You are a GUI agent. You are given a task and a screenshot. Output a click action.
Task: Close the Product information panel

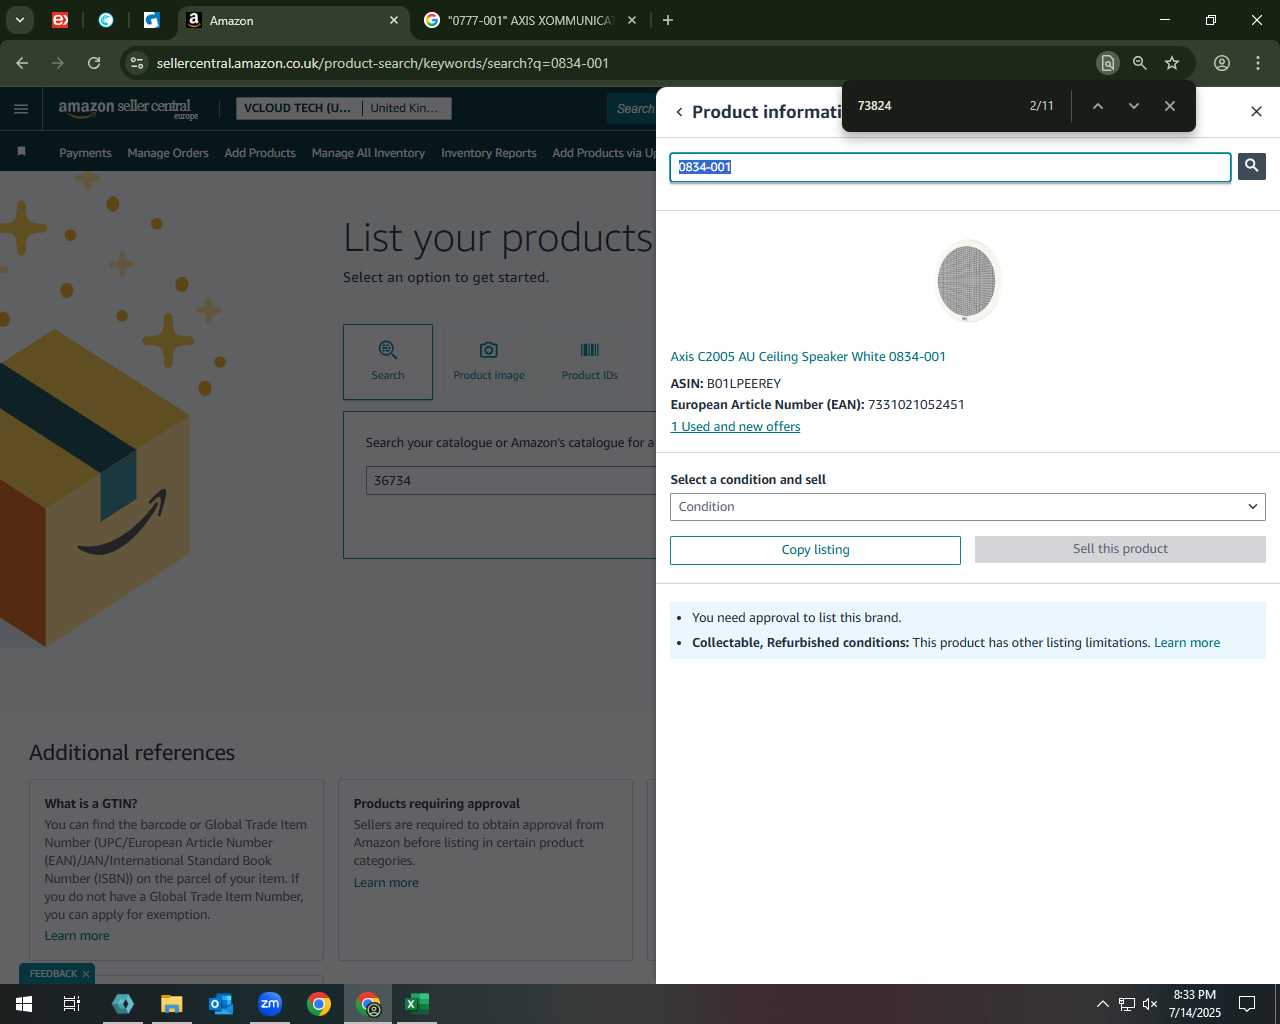coord(1256,111)
